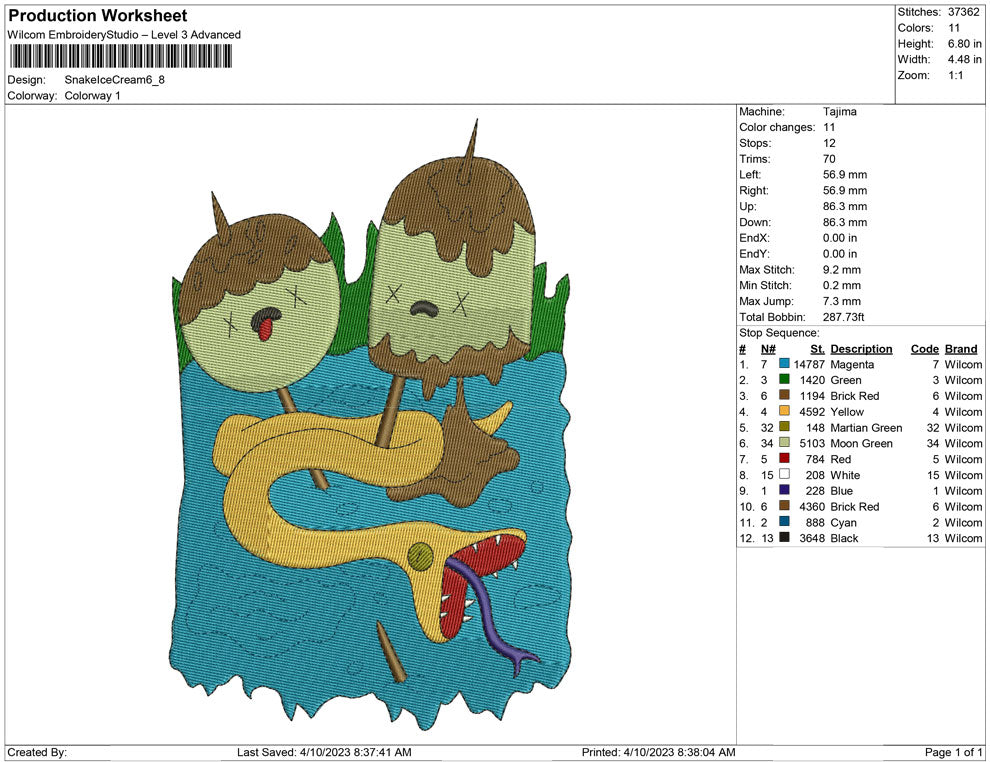Click the Black color swatch in row 12
This screenshot has height=762, width=990.
coord(784,537)
